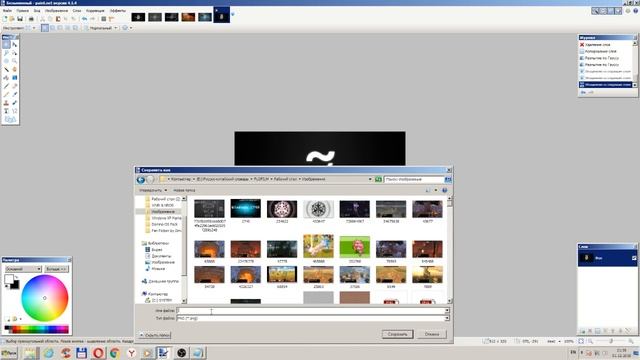Image resolution: width=640 pixels, height=360 pixels.
Task: Open the Файл menu
Action: (x=7, y=11)
